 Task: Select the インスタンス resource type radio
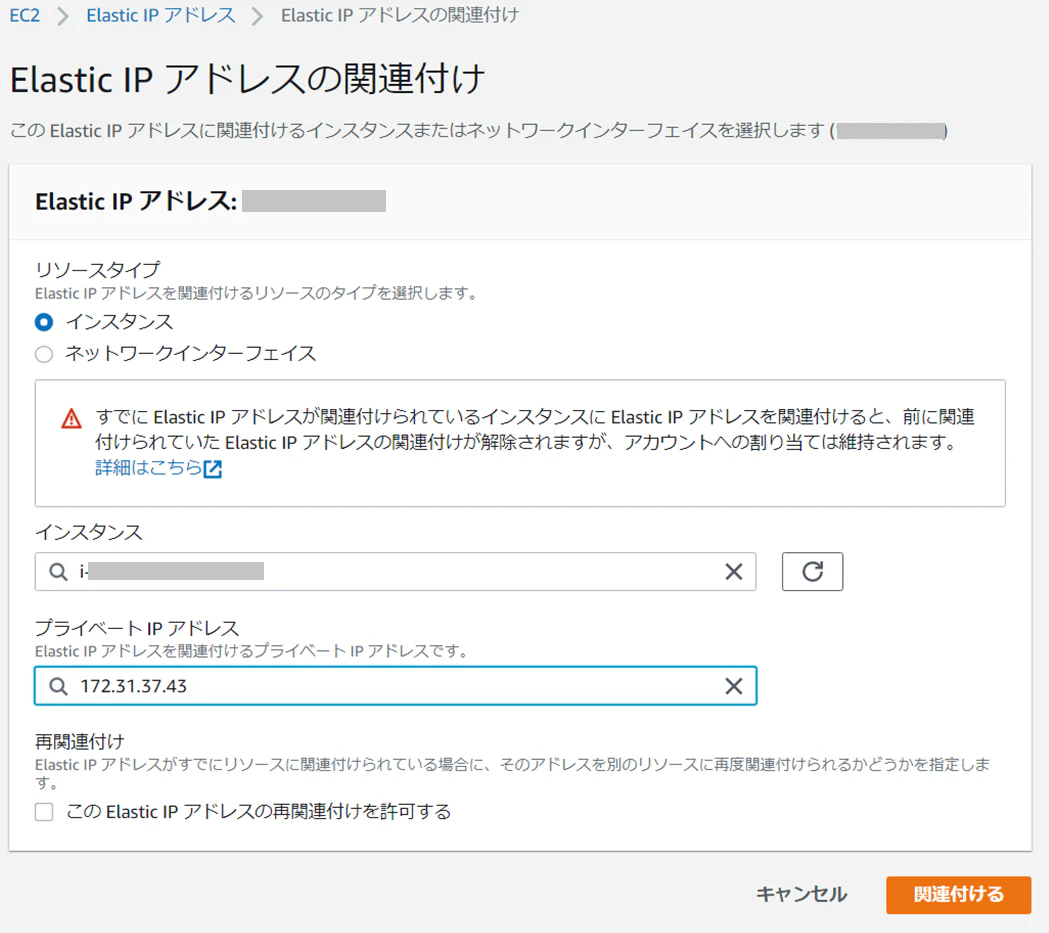coord(44,322)
